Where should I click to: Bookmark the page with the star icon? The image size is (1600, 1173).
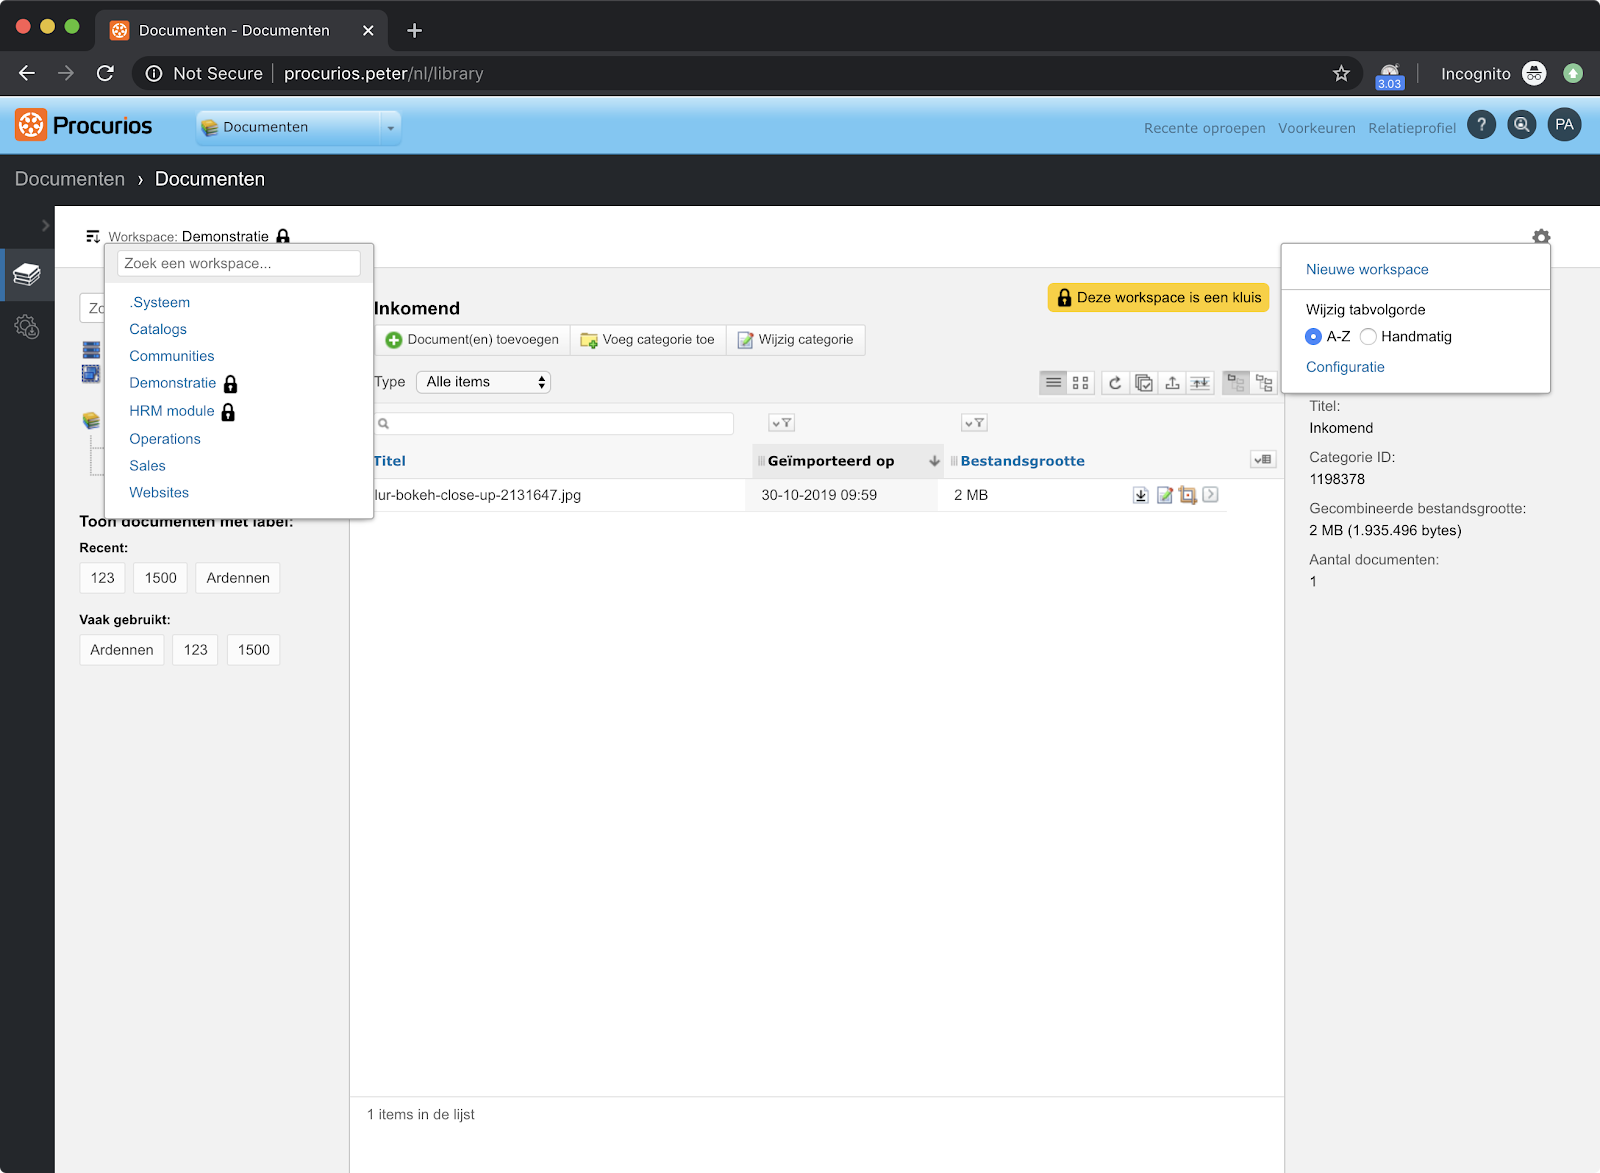pyautogui.click(x=1341, y=73)
